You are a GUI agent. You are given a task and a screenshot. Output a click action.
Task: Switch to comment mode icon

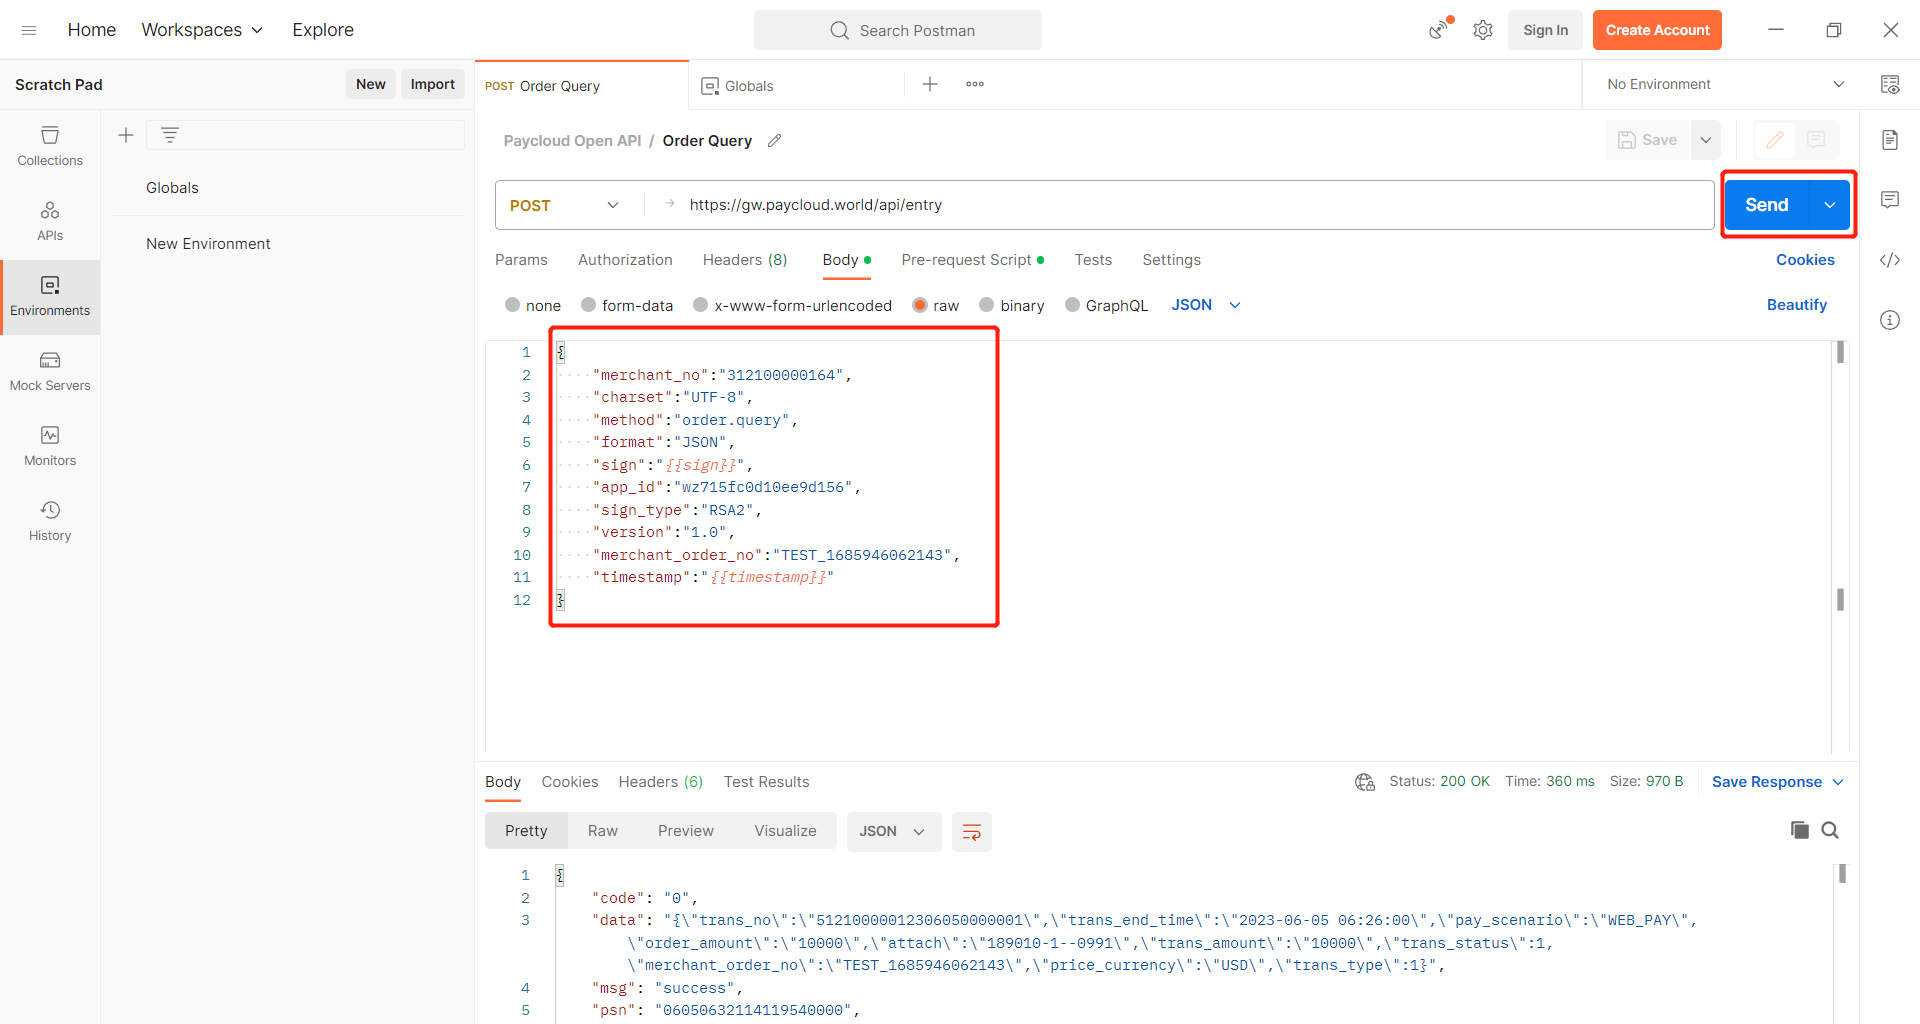1817,140
